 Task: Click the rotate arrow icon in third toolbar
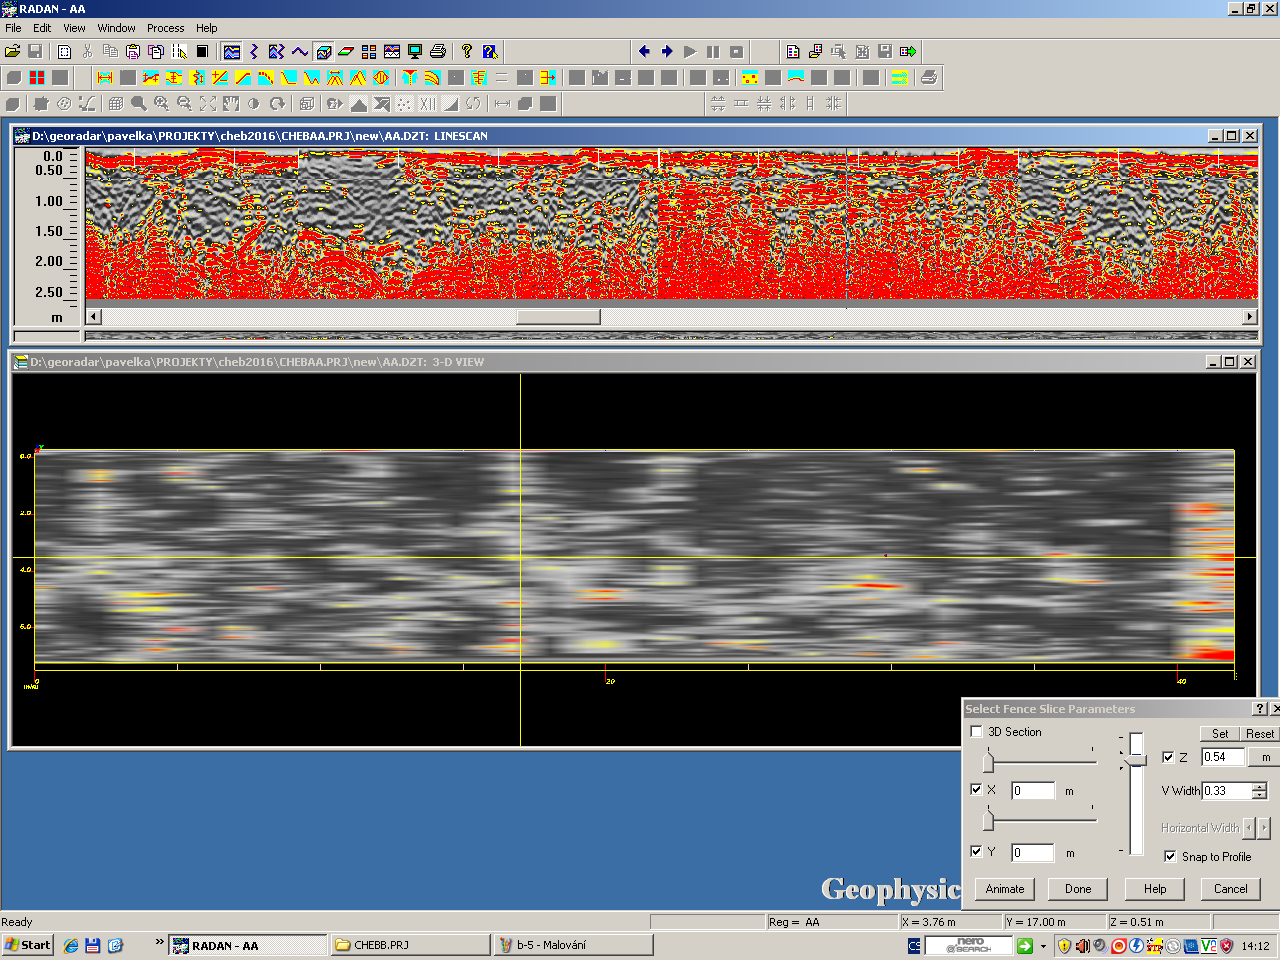point(277,103)
